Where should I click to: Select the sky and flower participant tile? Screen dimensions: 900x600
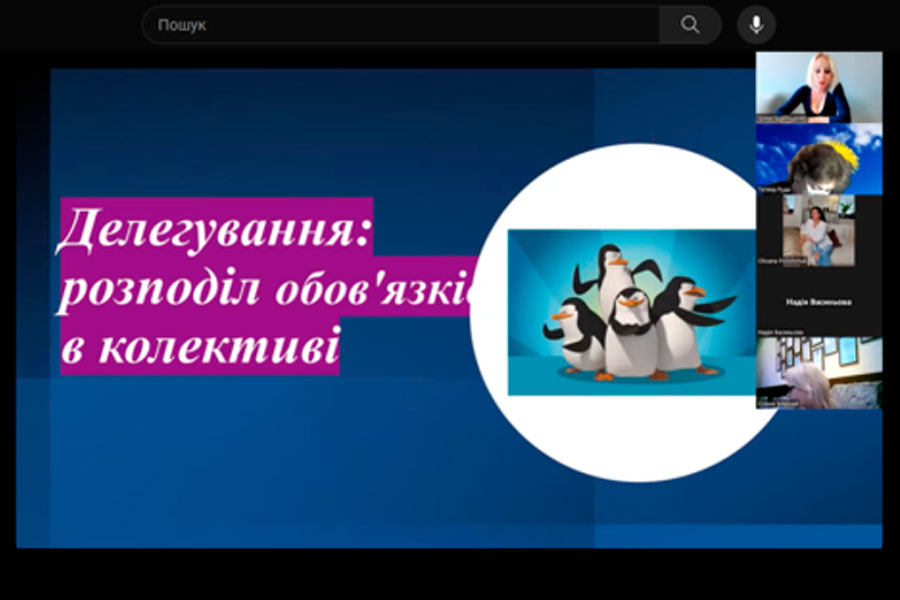(818, 159)
